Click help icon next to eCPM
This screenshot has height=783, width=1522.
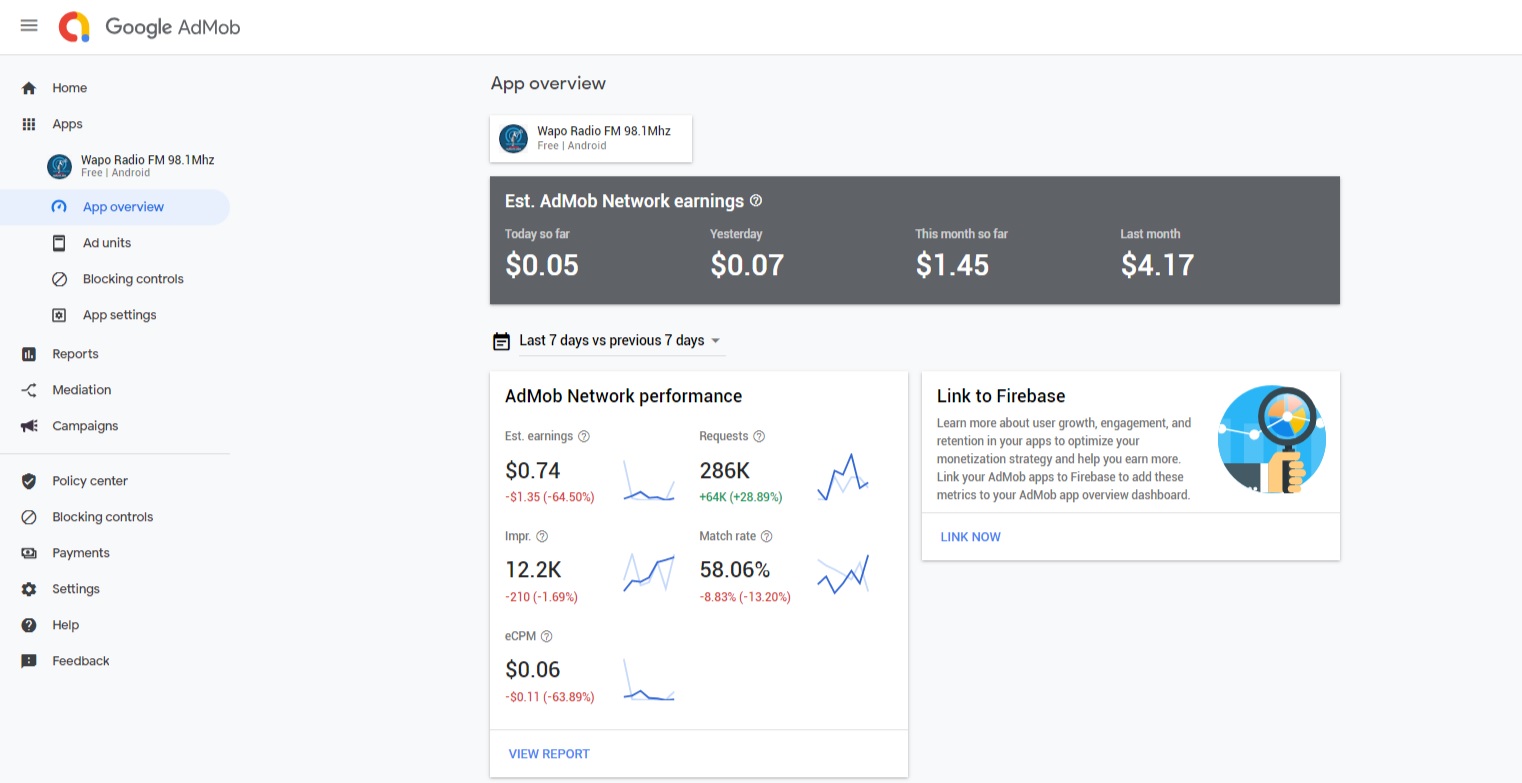pyautogui.click(x=547, y=636)
